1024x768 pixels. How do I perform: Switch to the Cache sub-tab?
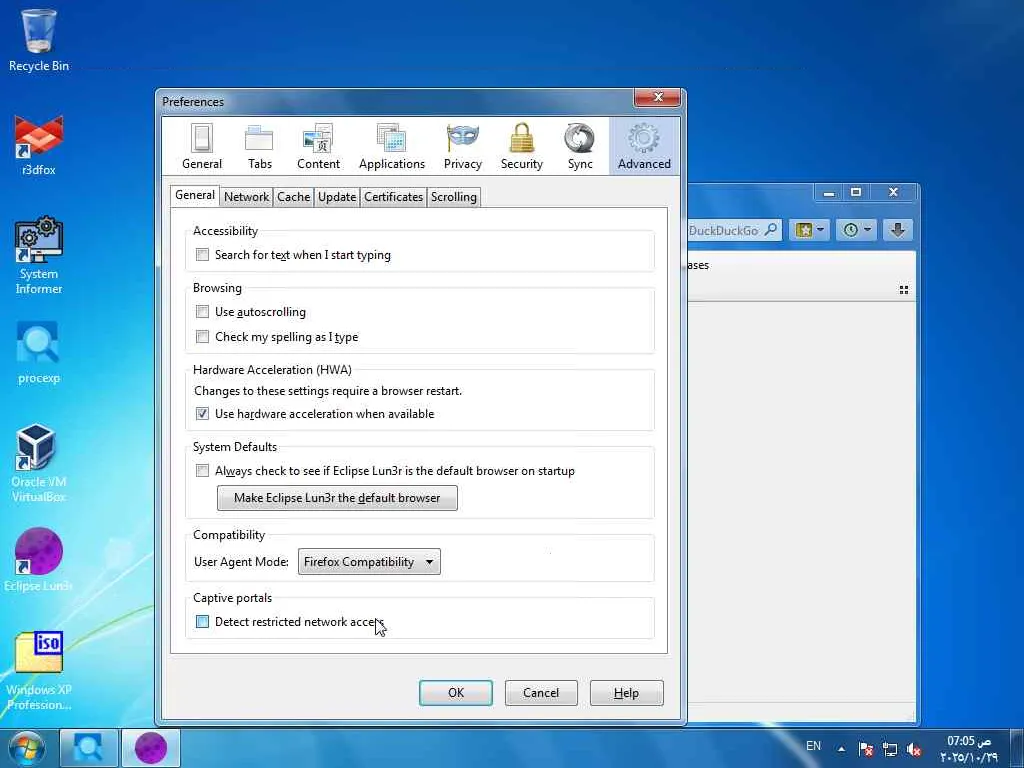[293, 197]
